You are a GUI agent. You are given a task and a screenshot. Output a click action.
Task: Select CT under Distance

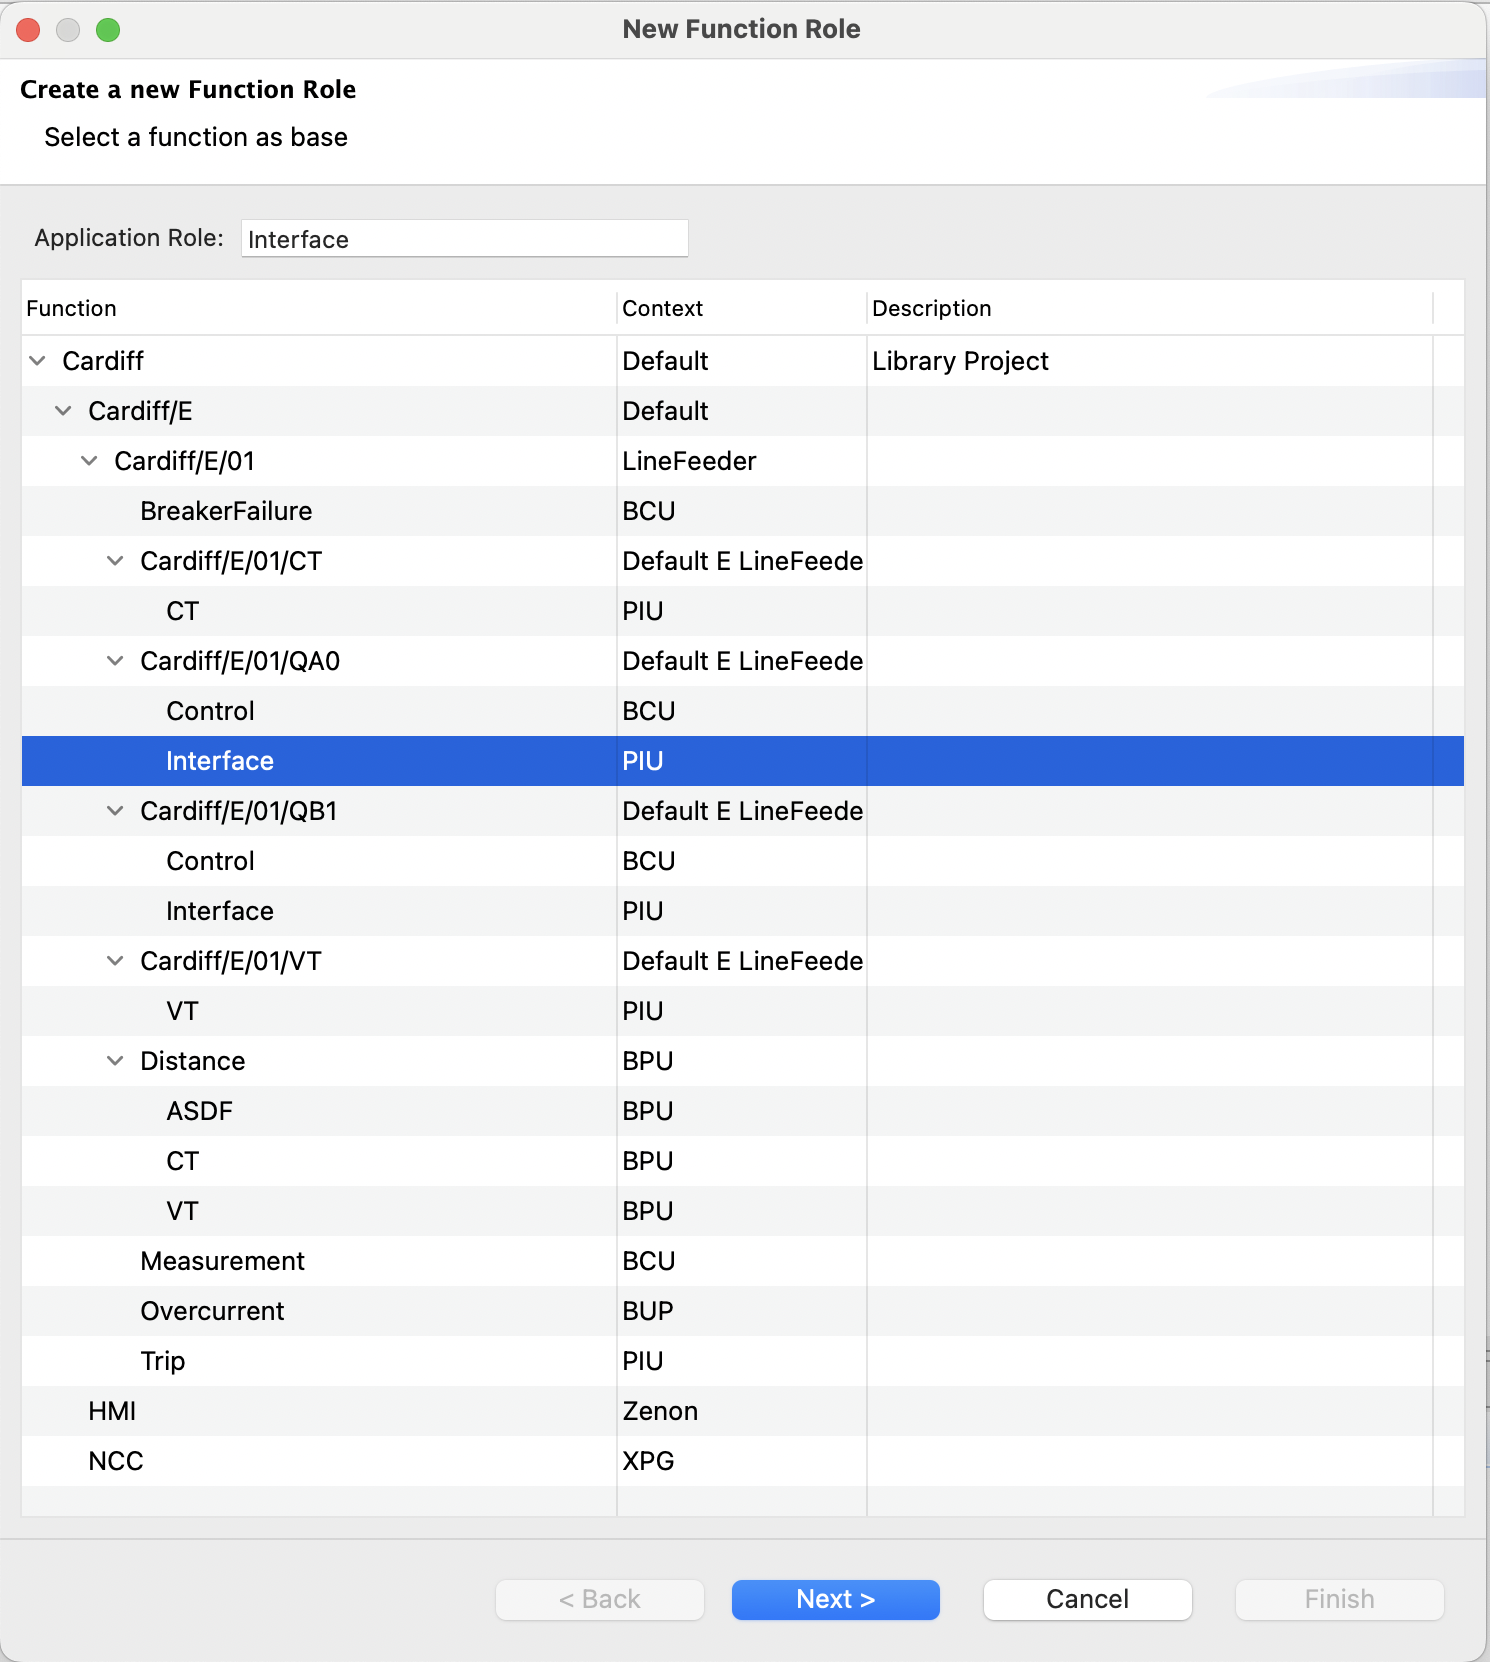[743, 1161]
